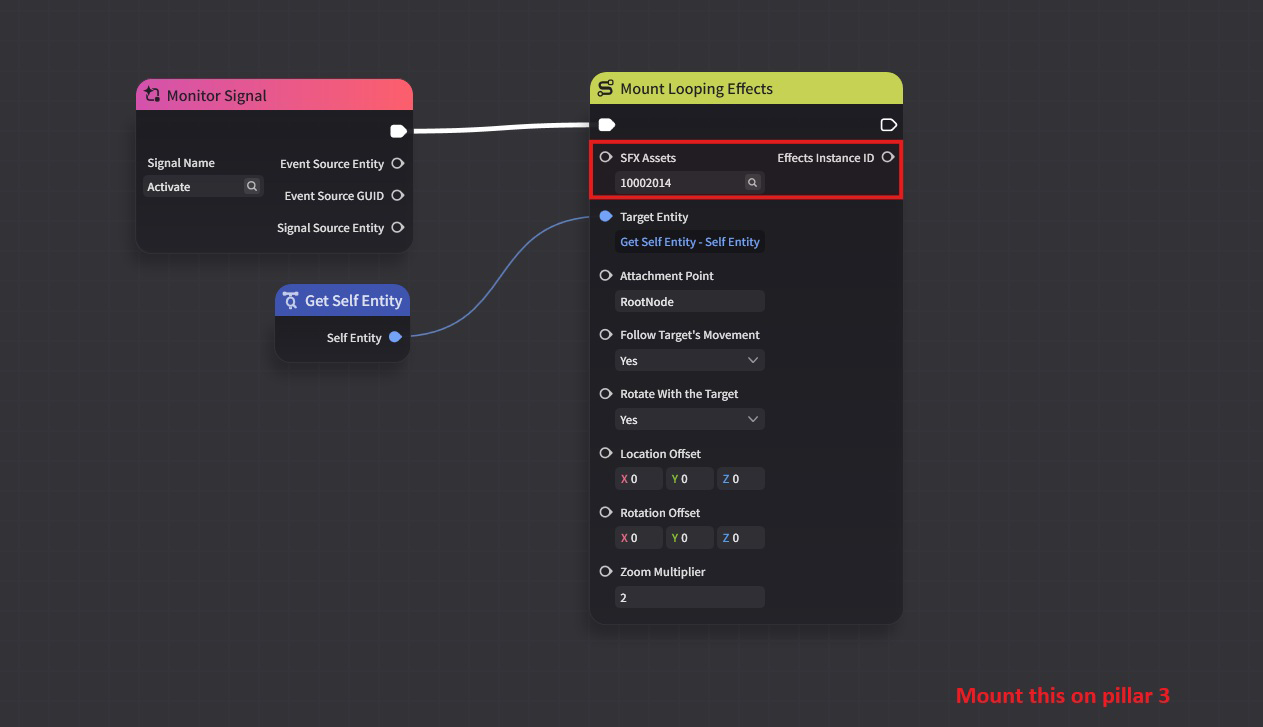Screen dimensions: 1263x727
Task: Click the Get Self Entity node icon
Action: click(290, 300)
